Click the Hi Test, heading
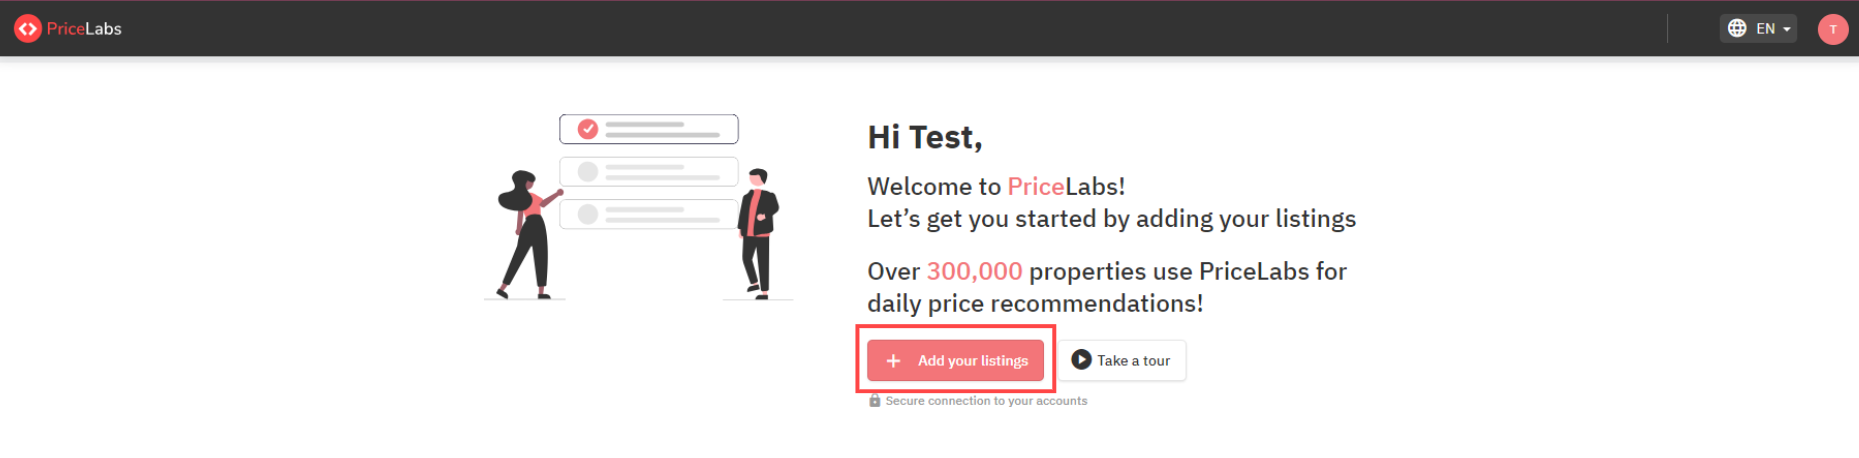Image resolution: width=1859 pixels, height=458 pixels. [925, 137]
